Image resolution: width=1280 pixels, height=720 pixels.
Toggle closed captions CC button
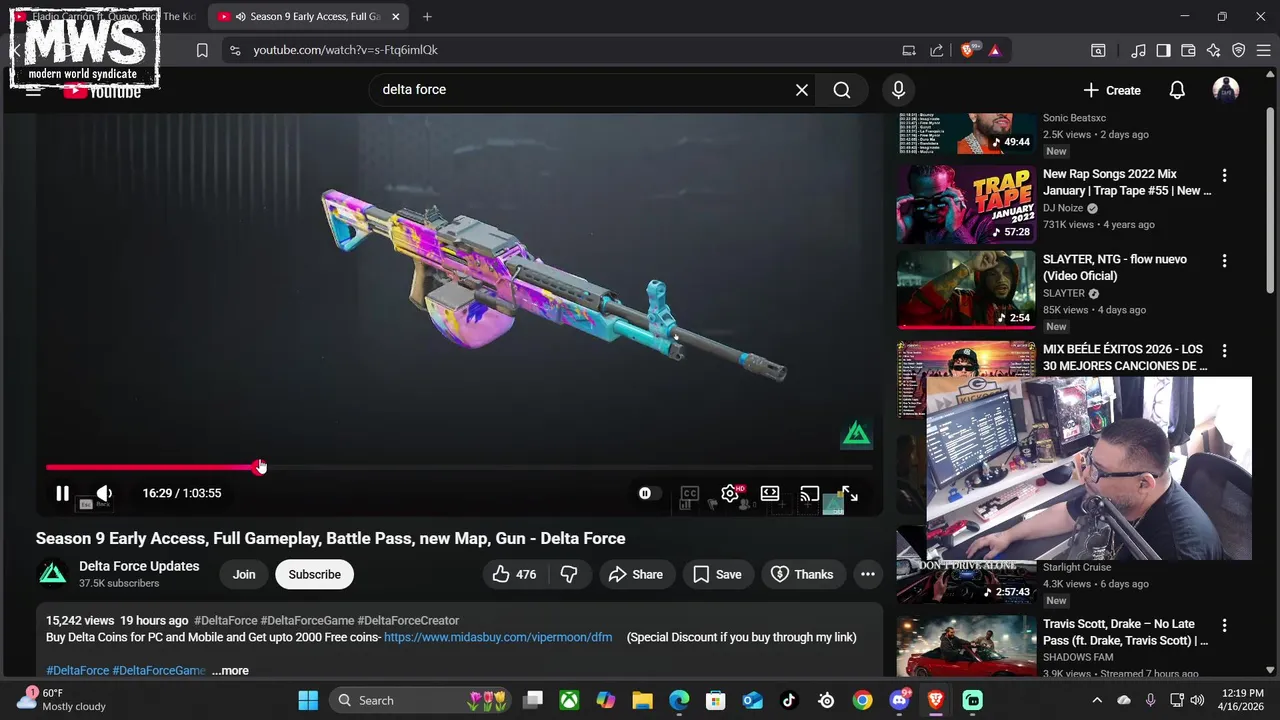(690, 493)
